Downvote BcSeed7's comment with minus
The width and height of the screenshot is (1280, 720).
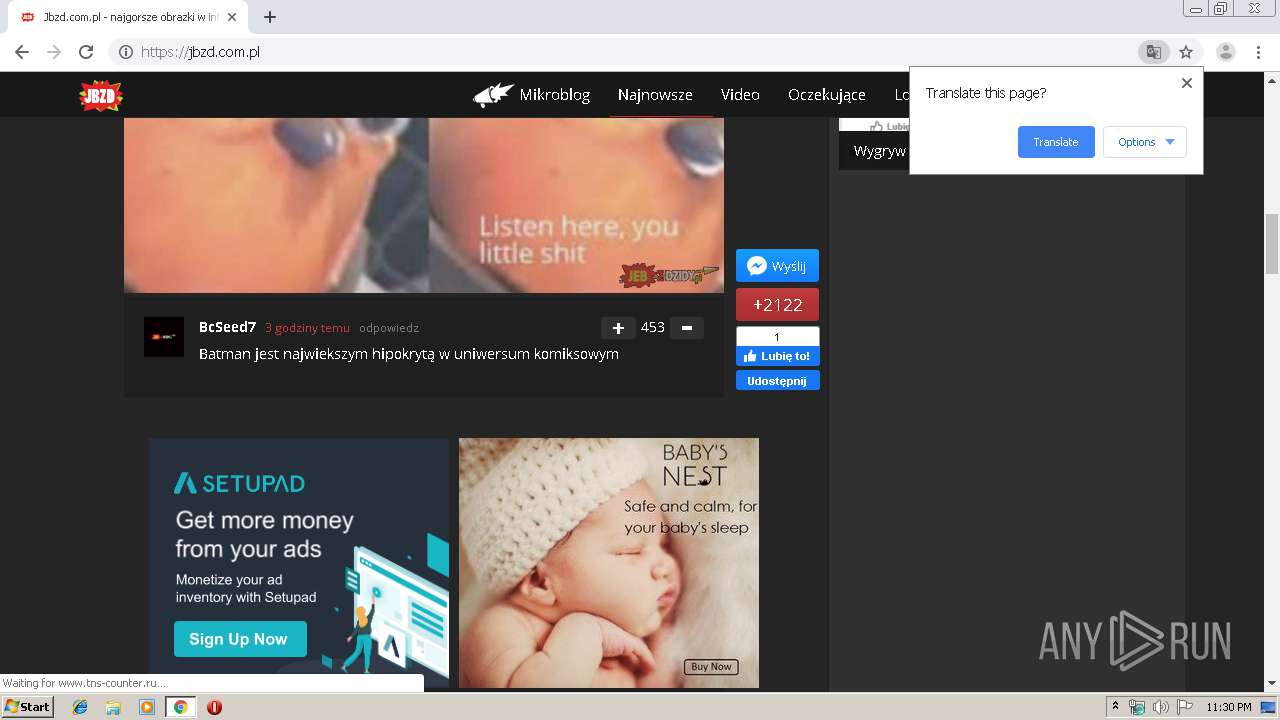687,328
